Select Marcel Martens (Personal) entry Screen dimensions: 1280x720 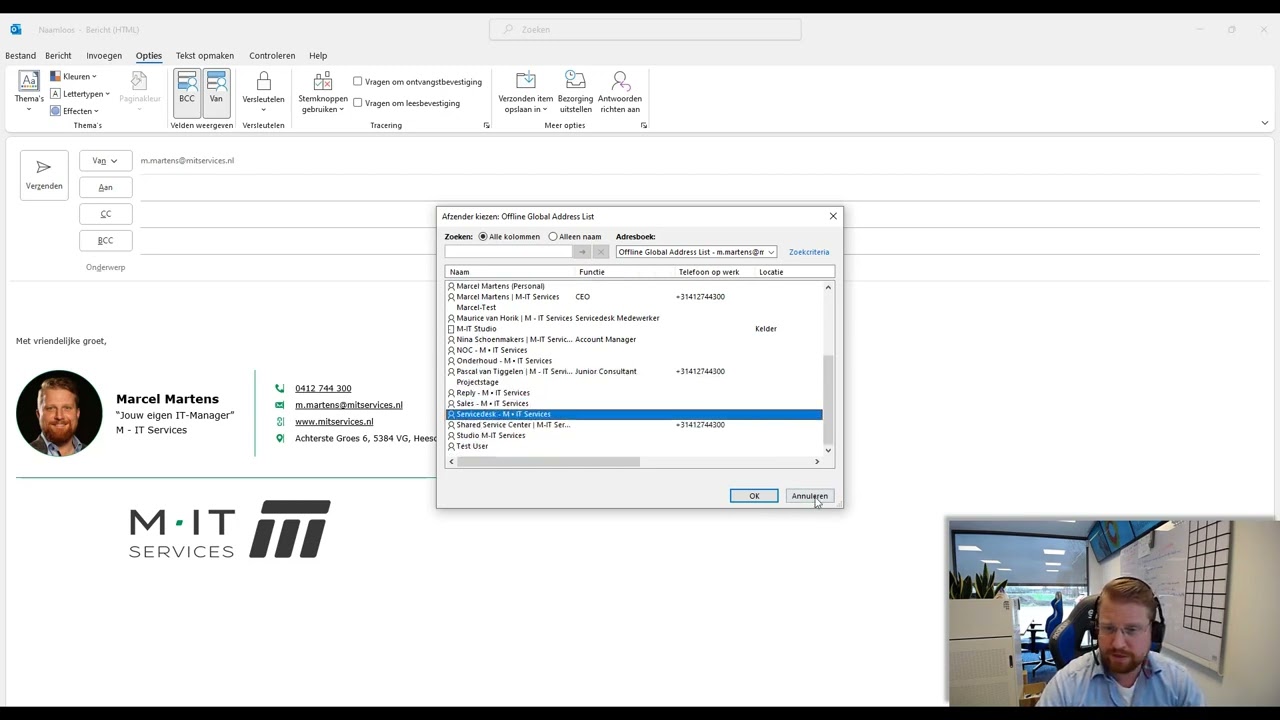(634, 286)
